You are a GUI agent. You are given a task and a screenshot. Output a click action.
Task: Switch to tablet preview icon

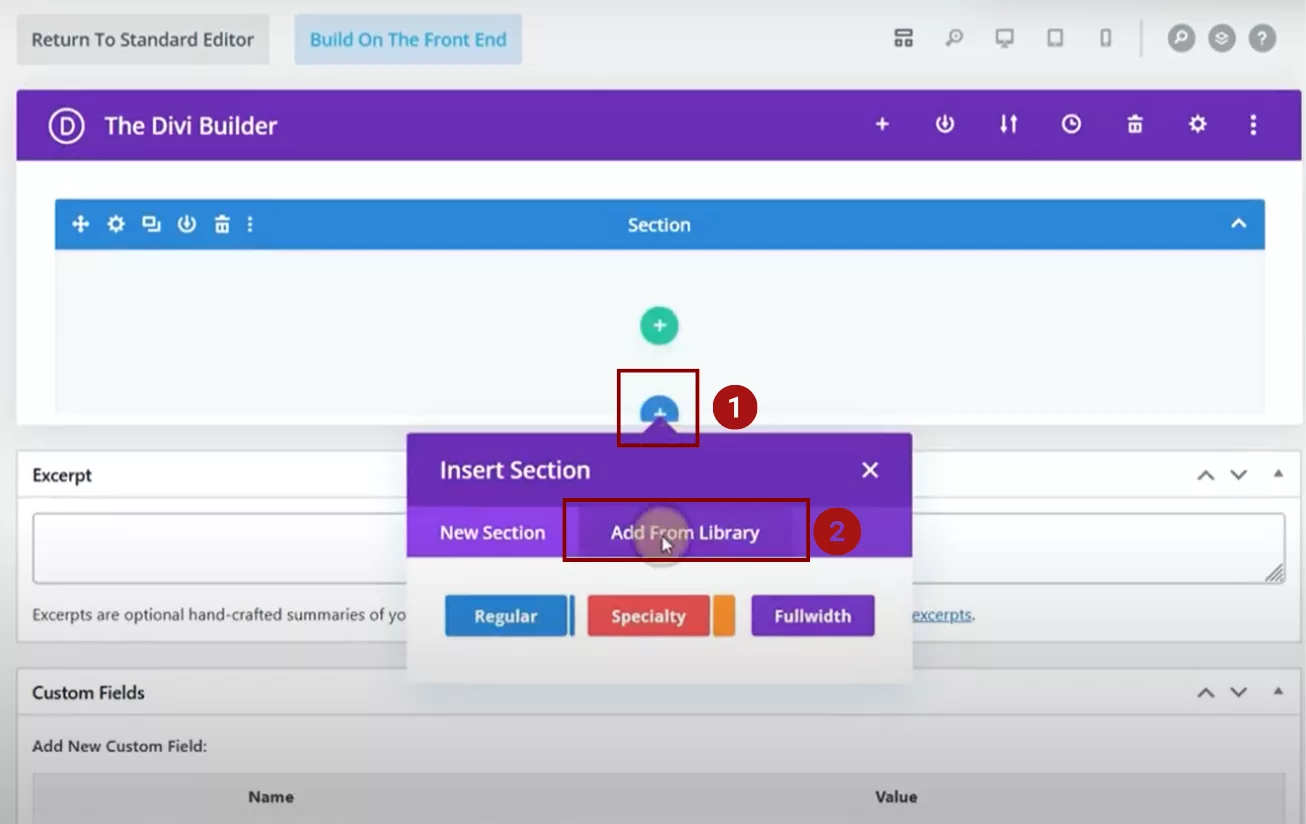1055,39
